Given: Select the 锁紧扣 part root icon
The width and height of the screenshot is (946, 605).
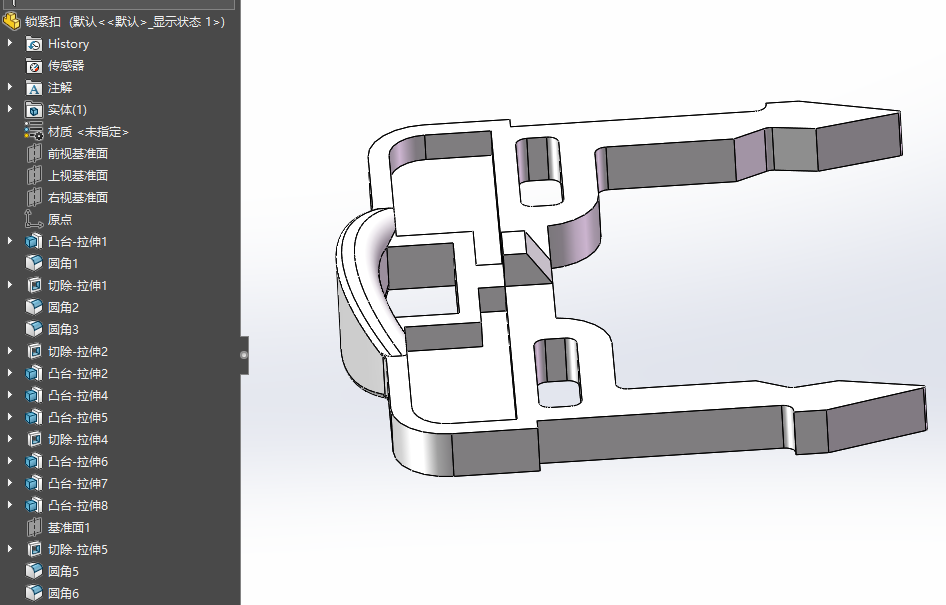Looking at the screenshot, I should click(11, 22).
